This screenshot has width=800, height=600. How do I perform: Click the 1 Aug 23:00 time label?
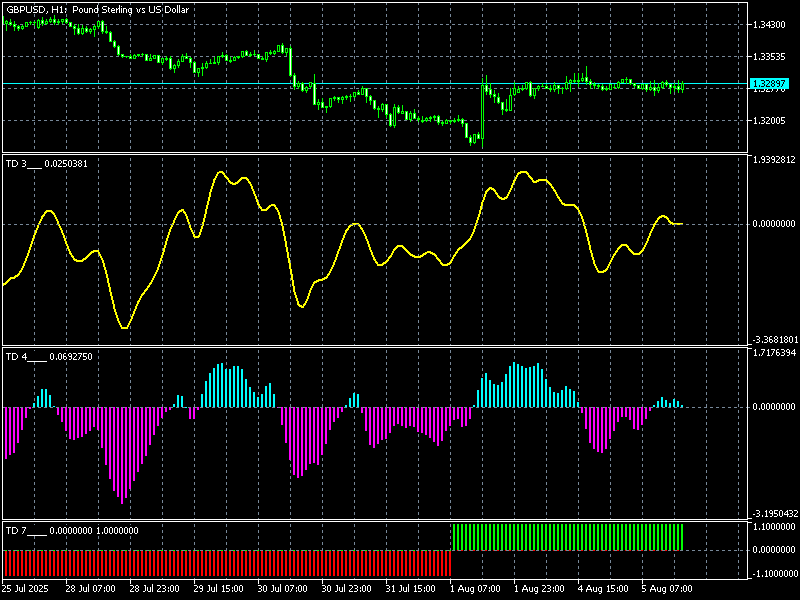point(539,588)
